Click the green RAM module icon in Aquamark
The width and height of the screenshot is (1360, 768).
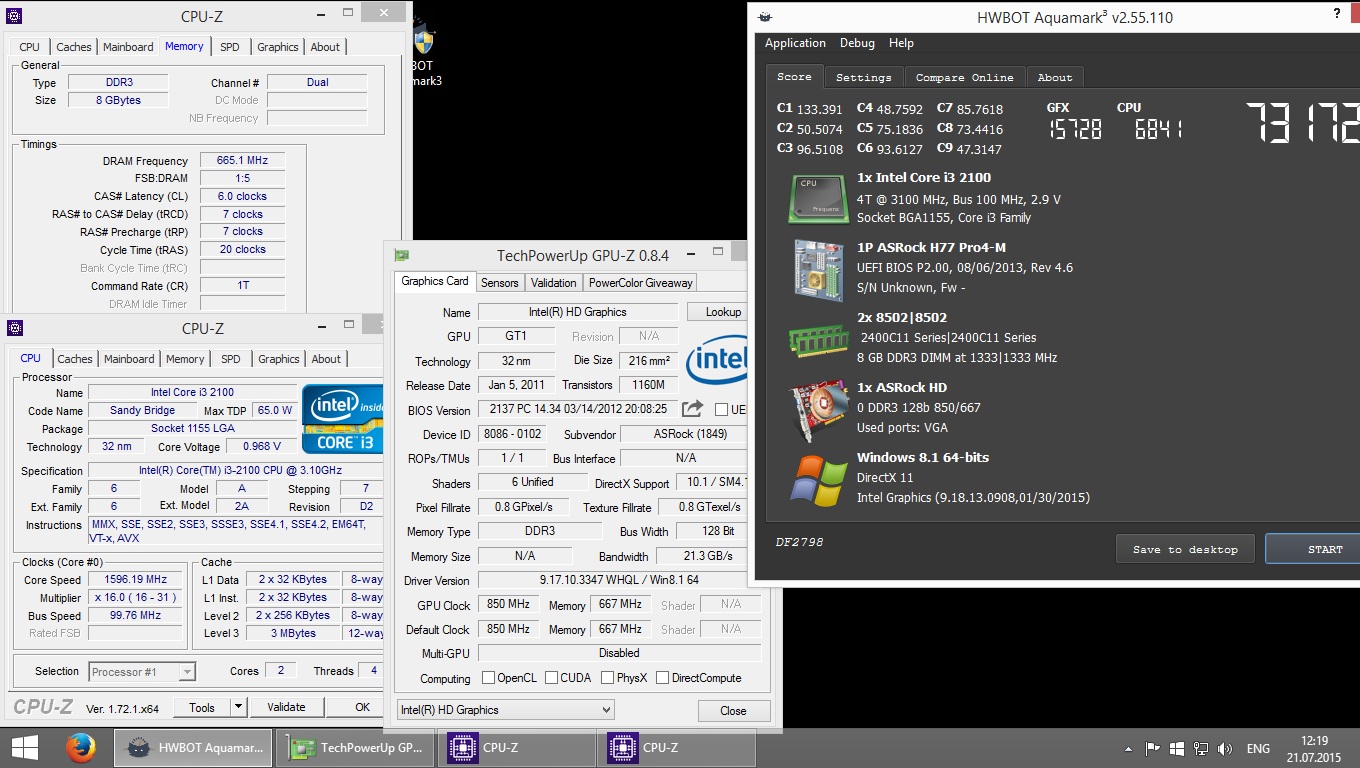(x=818, y=340)
